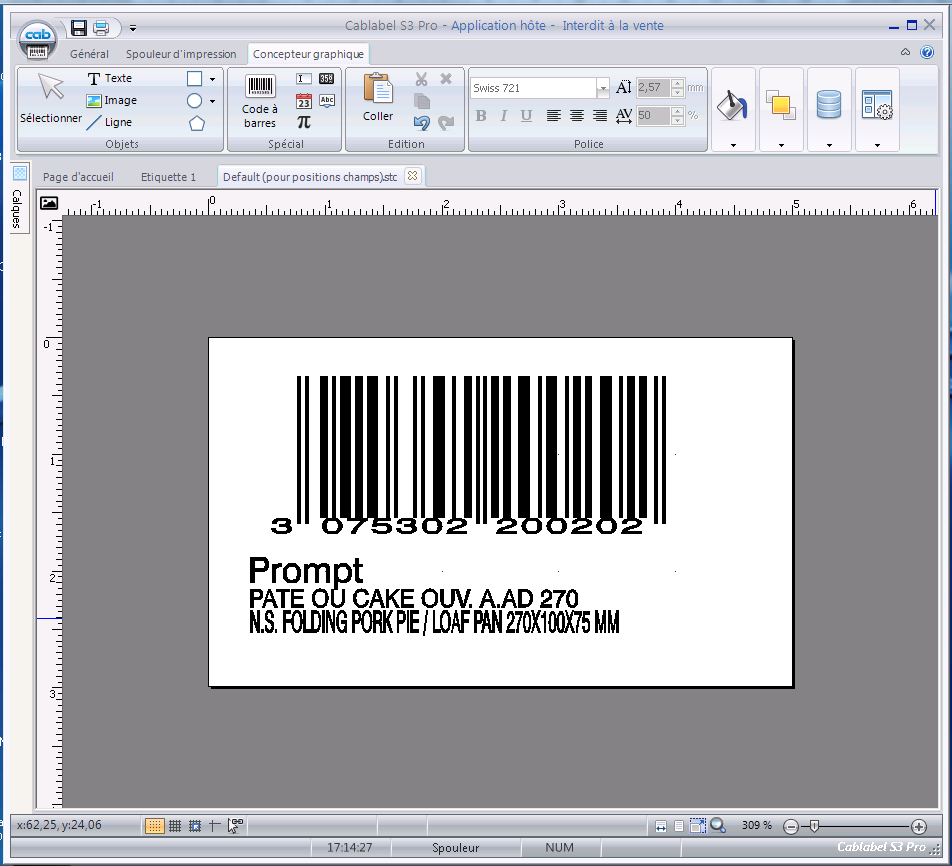Click the Coller paste button
The image size is (952, 866).
click(378, 97)
